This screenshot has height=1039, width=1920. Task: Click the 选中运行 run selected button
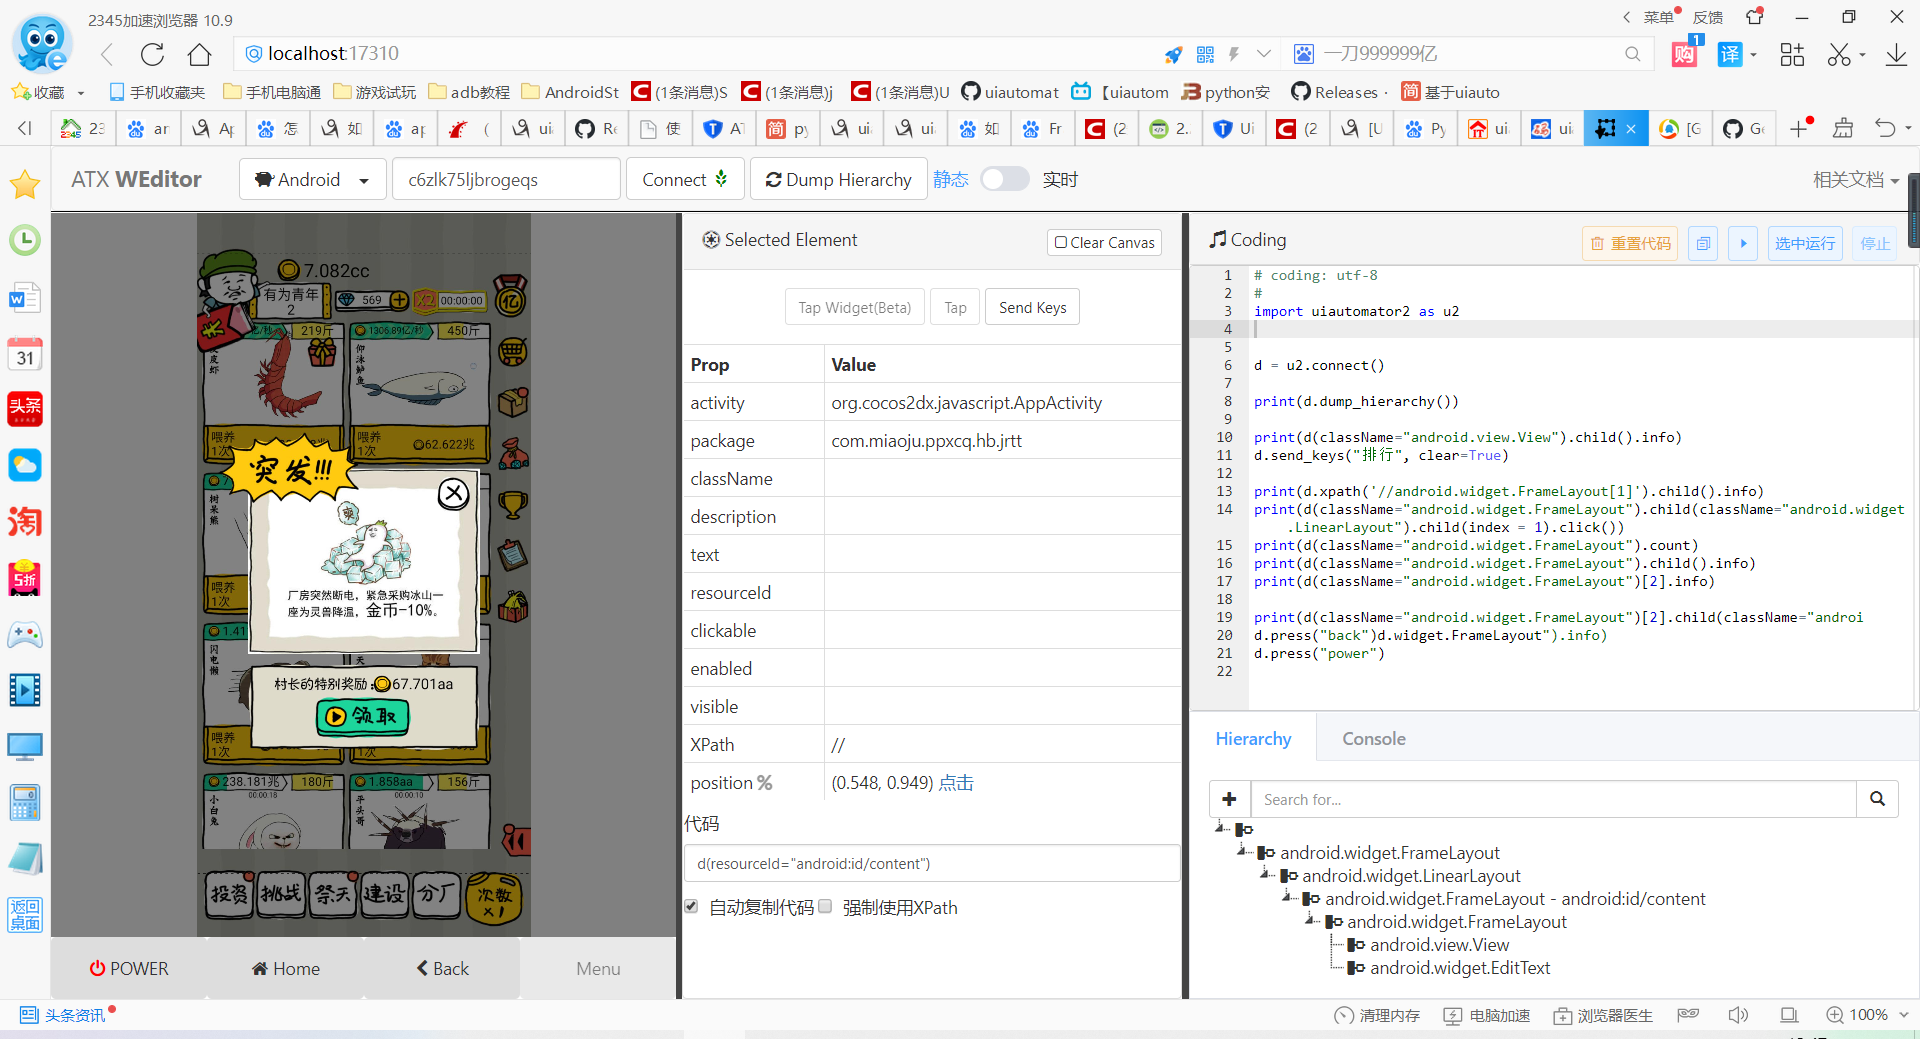click(x=1805, y=243)
